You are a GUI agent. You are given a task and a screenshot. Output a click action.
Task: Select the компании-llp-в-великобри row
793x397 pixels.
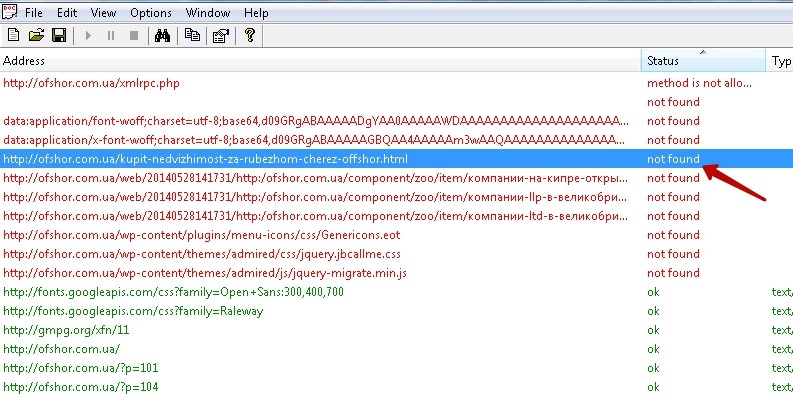pos(396,197)
